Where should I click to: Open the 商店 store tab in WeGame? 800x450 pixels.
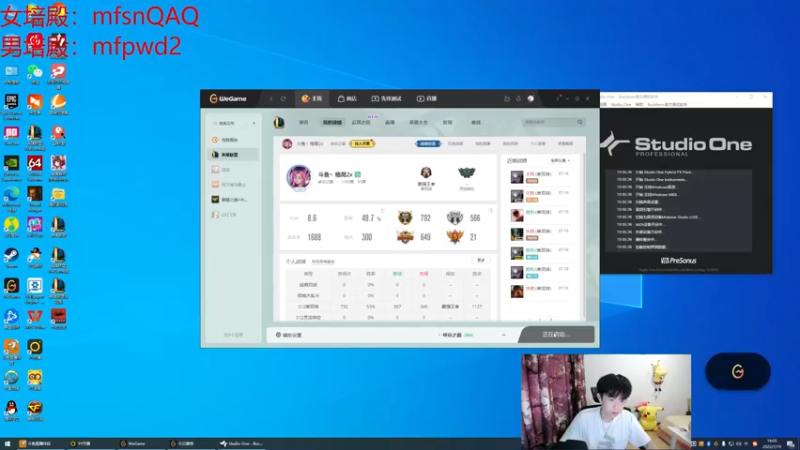[347, 98]
